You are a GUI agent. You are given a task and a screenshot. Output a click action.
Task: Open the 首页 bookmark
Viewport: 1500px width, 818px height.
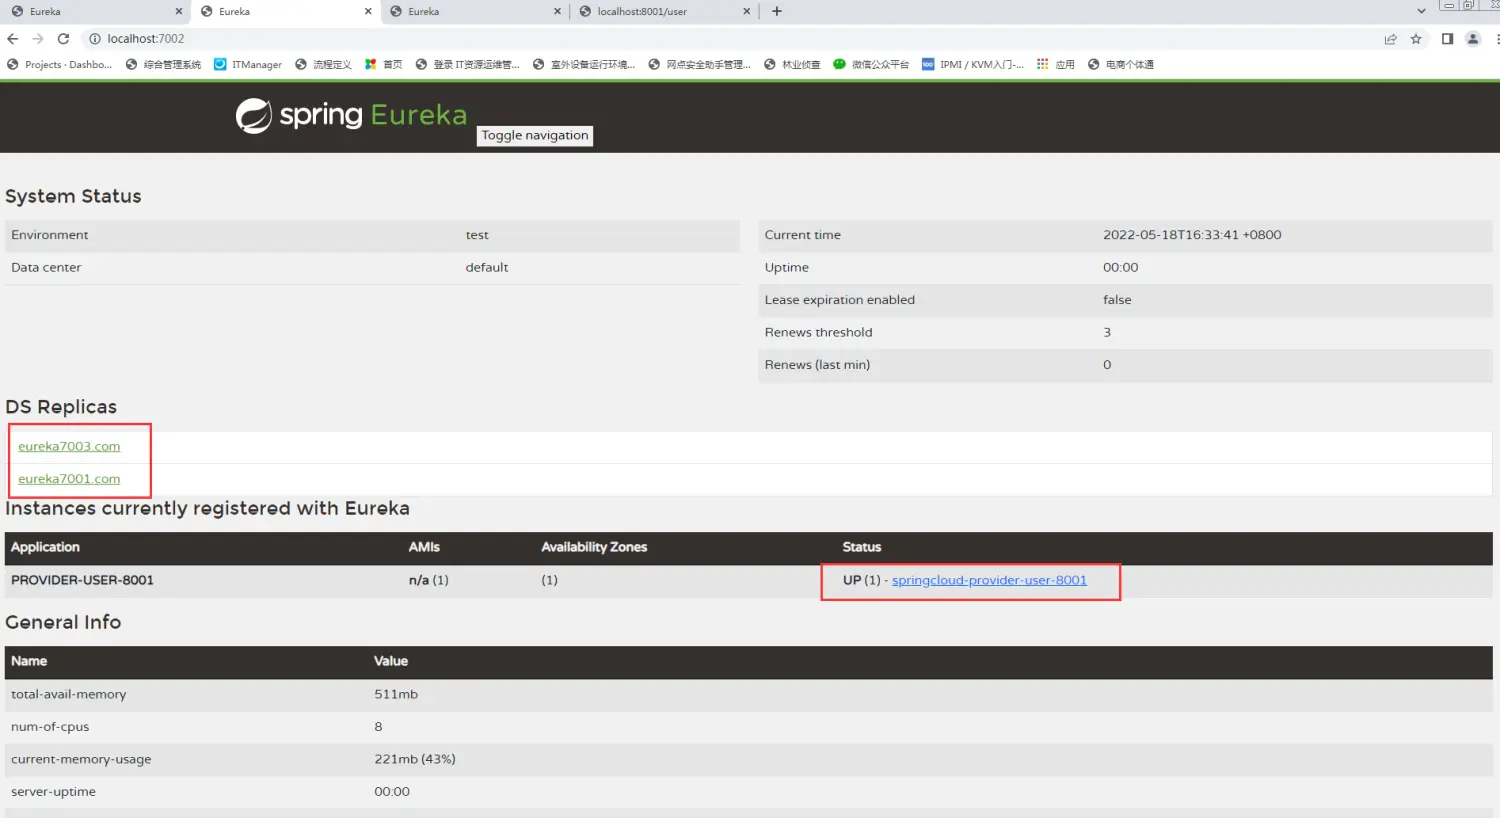click(x=384, y=64)
